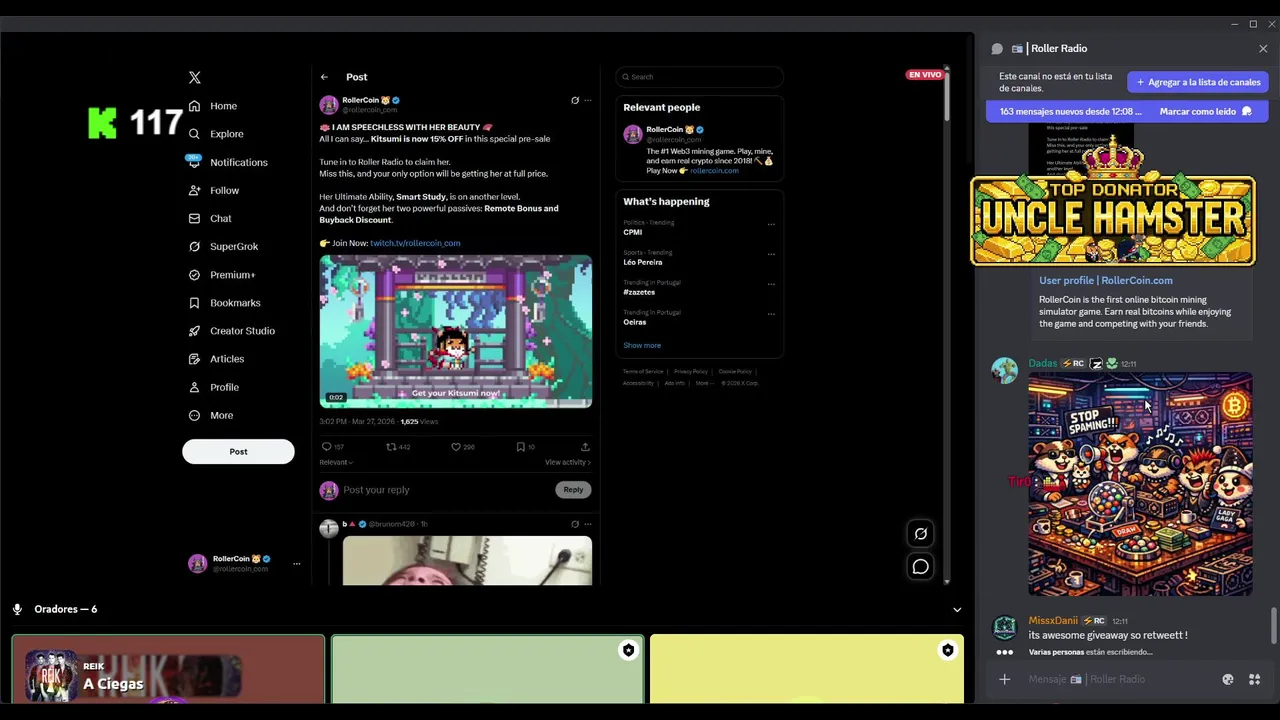Open the apps icon in chat bar

coord(1254,680)
